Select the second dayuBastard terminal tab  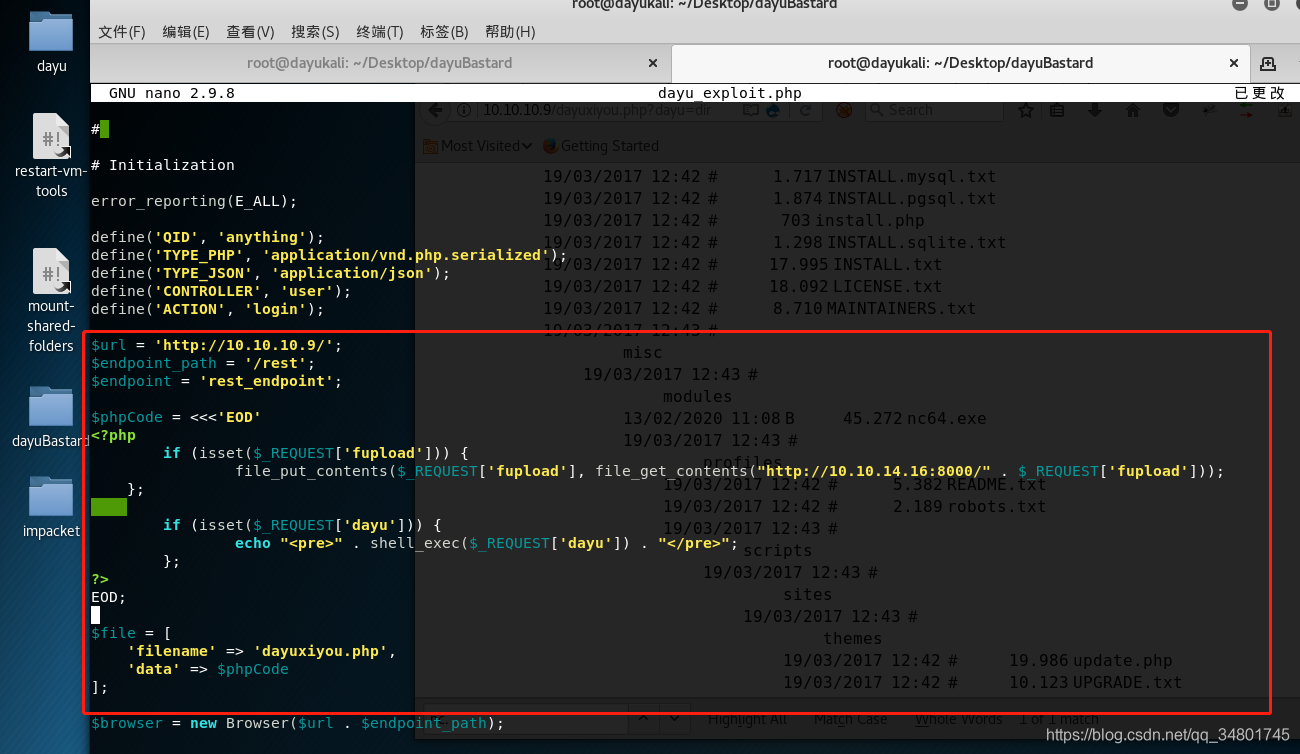pyautogui.click(x=960, y=63)
